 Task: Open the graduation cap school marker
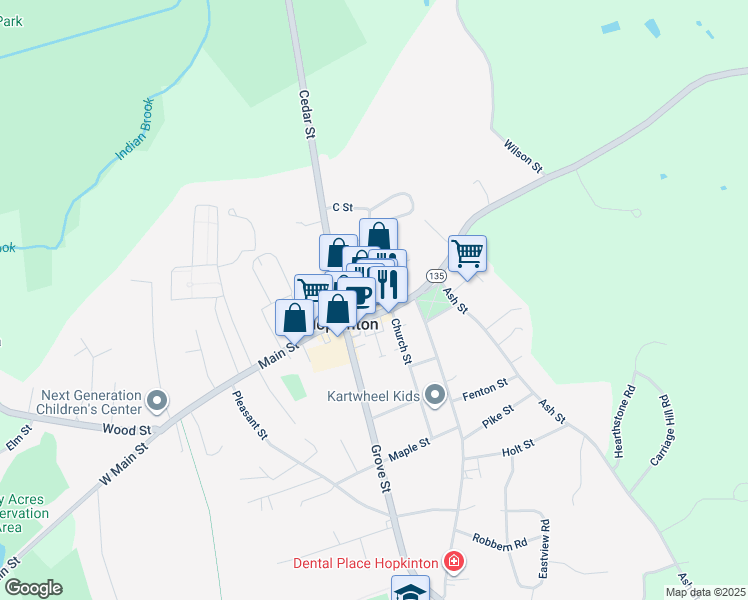(410, 588)
